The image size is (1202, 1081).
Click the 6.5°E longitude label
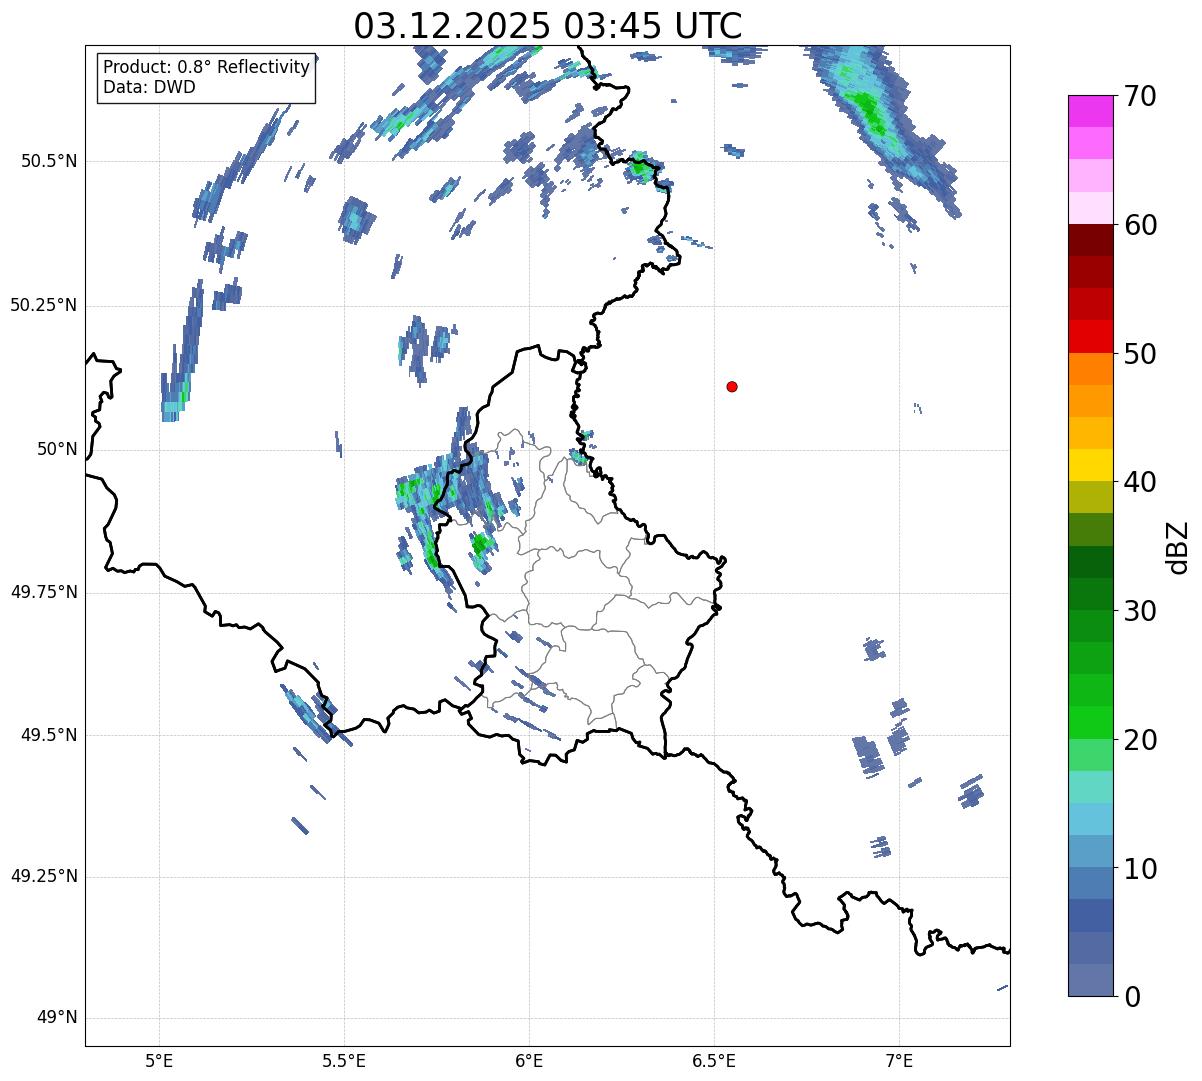tap(714, 1061)
